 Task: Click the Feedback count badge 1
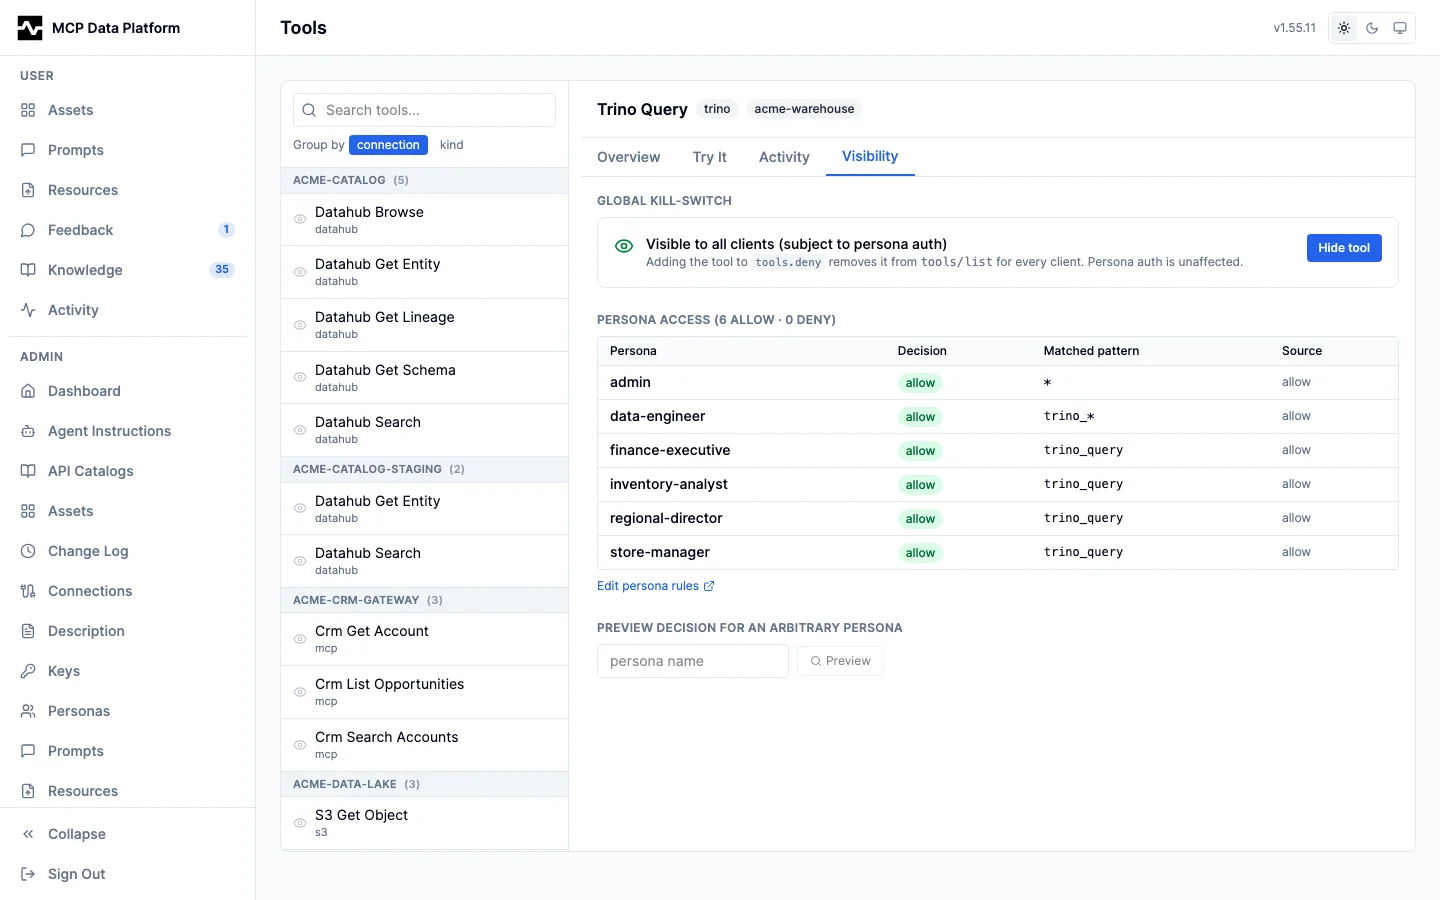click(x=227, y=230)
